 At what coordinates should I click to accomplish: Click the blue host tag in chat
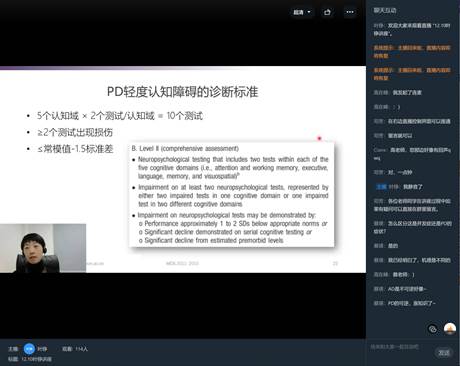click(x=381, y=187)
